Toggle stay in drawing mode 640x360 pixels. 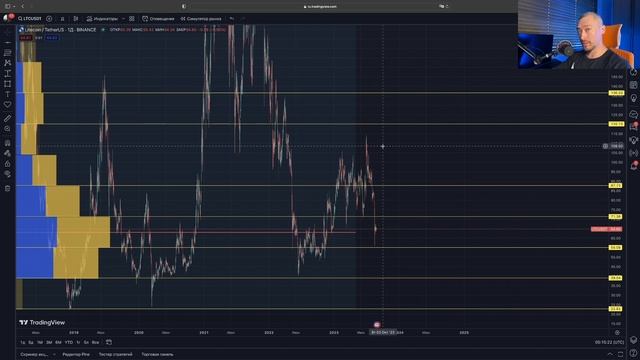[x=7, y=153]
